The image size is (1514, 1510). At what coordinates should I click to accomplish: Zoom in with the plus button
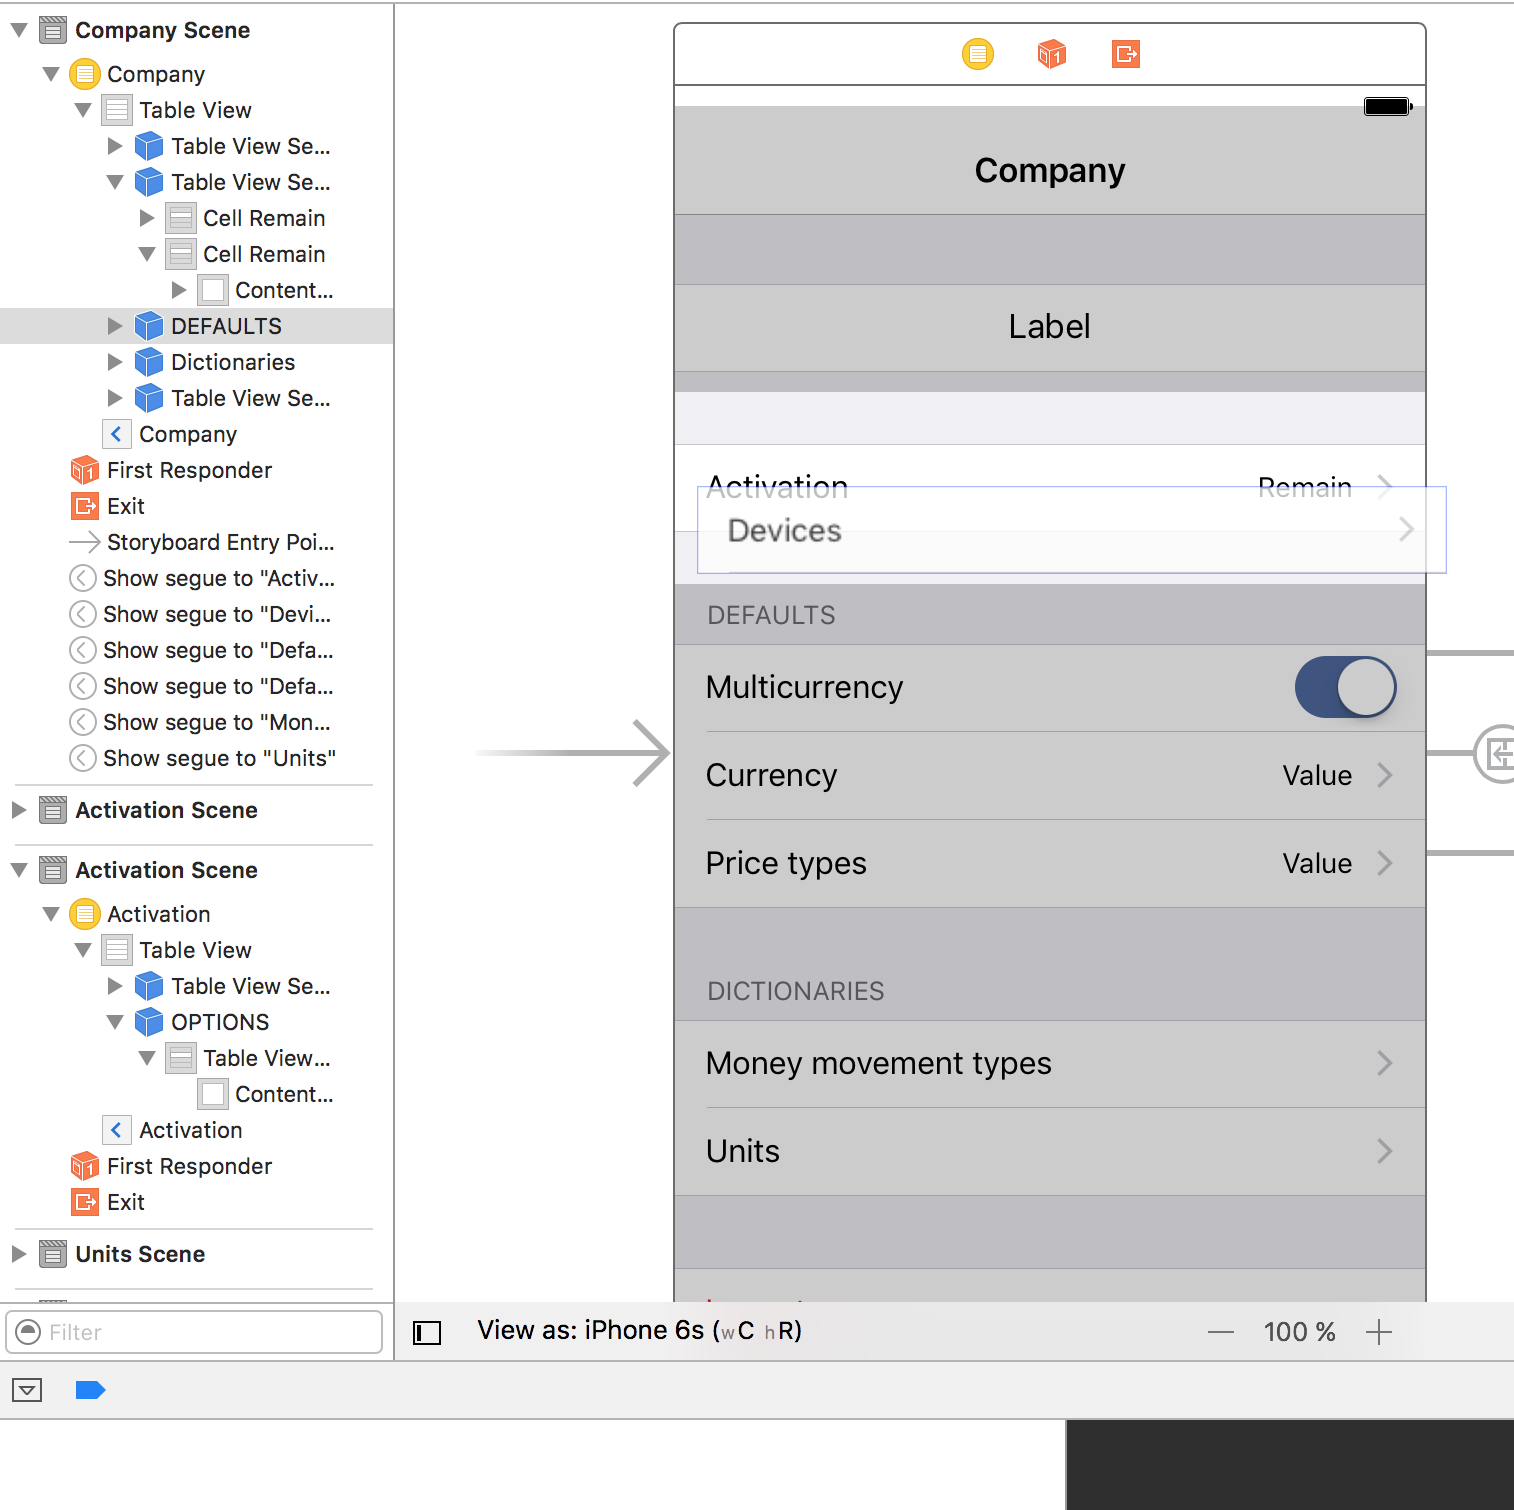pyautogui.click(x=1379, y=1332)
